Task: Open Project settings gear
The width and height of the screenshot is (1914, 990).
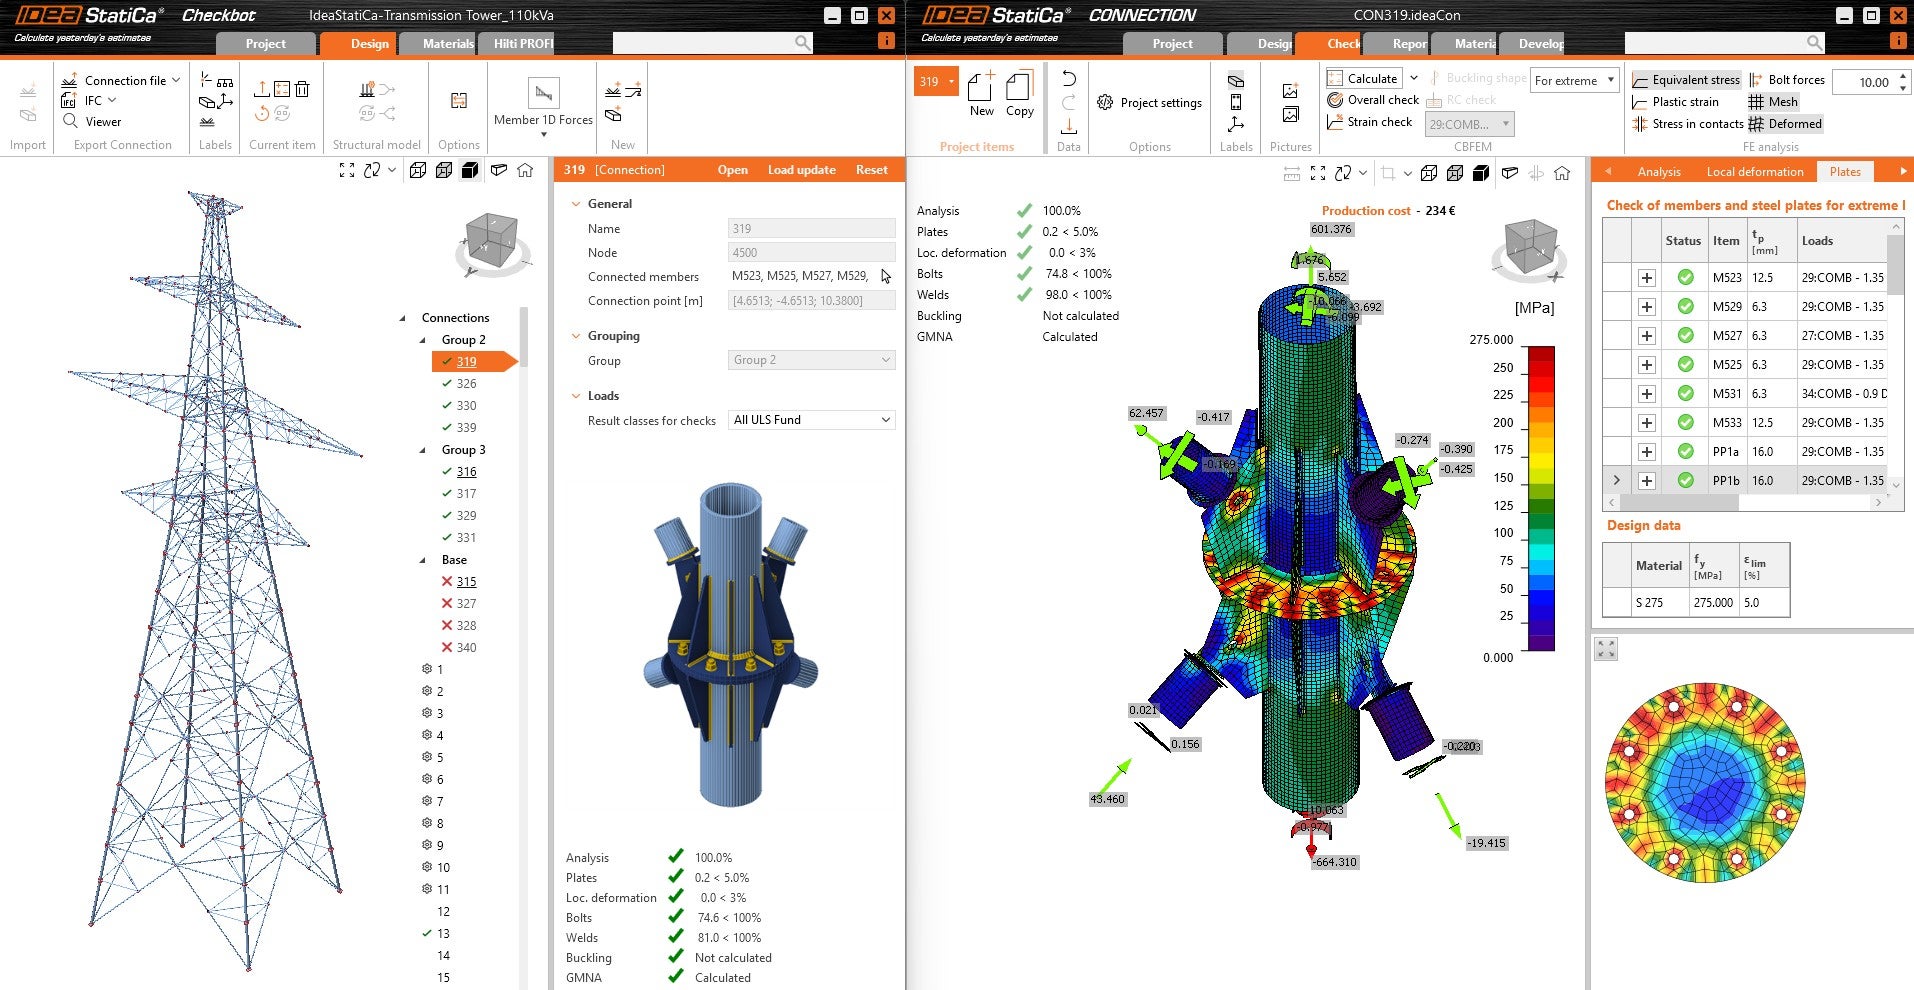Action: pyautogui.click(x=1105, y=102)
